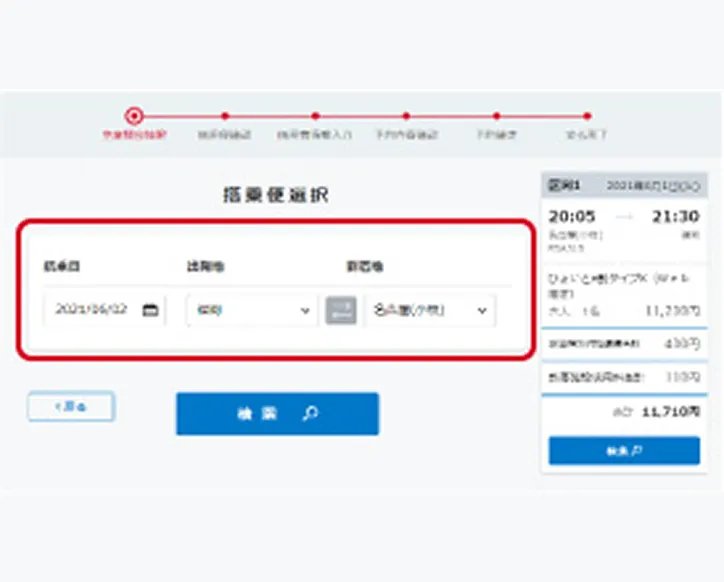Click the fifth step dot in progress bar
The width and height of the screenshot is (724, 582).
click(496, 116)
